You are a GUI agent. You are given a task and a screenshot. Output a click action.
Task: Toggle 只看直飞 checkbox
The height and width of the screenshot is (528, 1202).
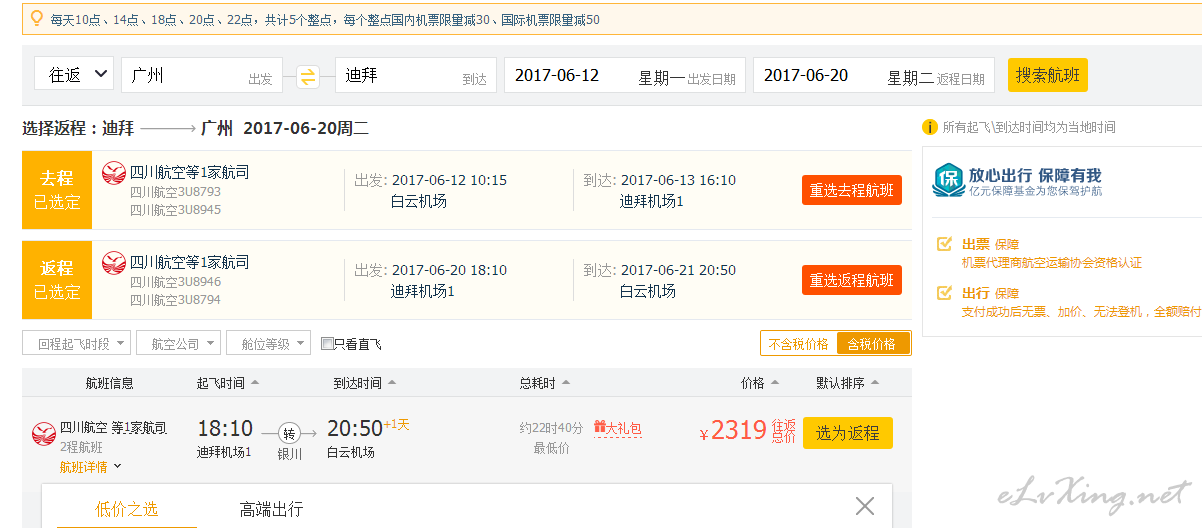click(x=327, y=344)
